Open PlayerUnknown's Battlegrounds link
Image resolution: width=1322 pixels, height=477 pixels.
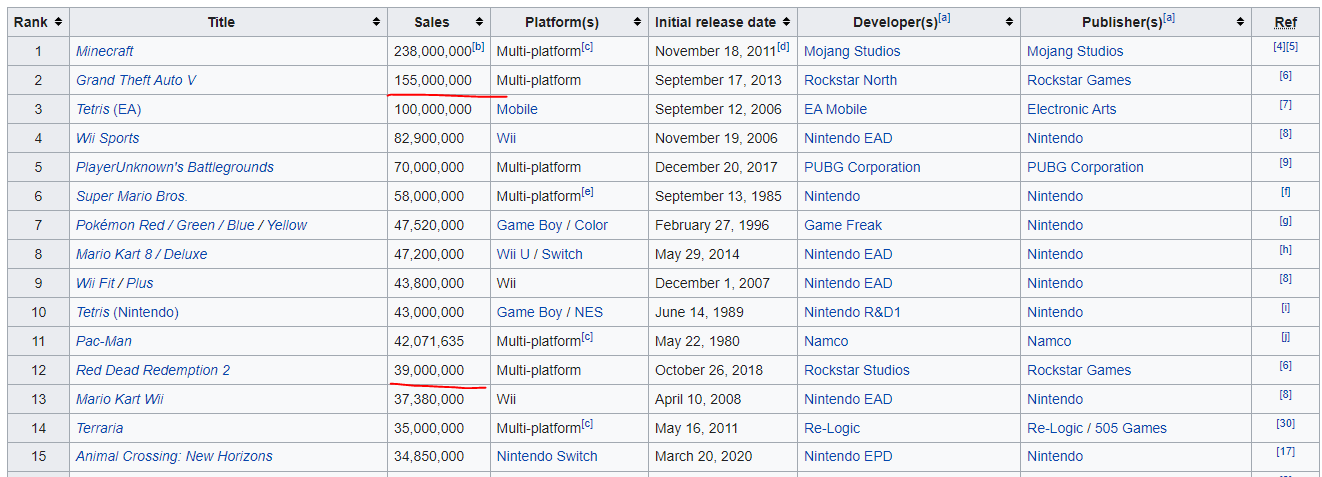(x=175, y=167)
